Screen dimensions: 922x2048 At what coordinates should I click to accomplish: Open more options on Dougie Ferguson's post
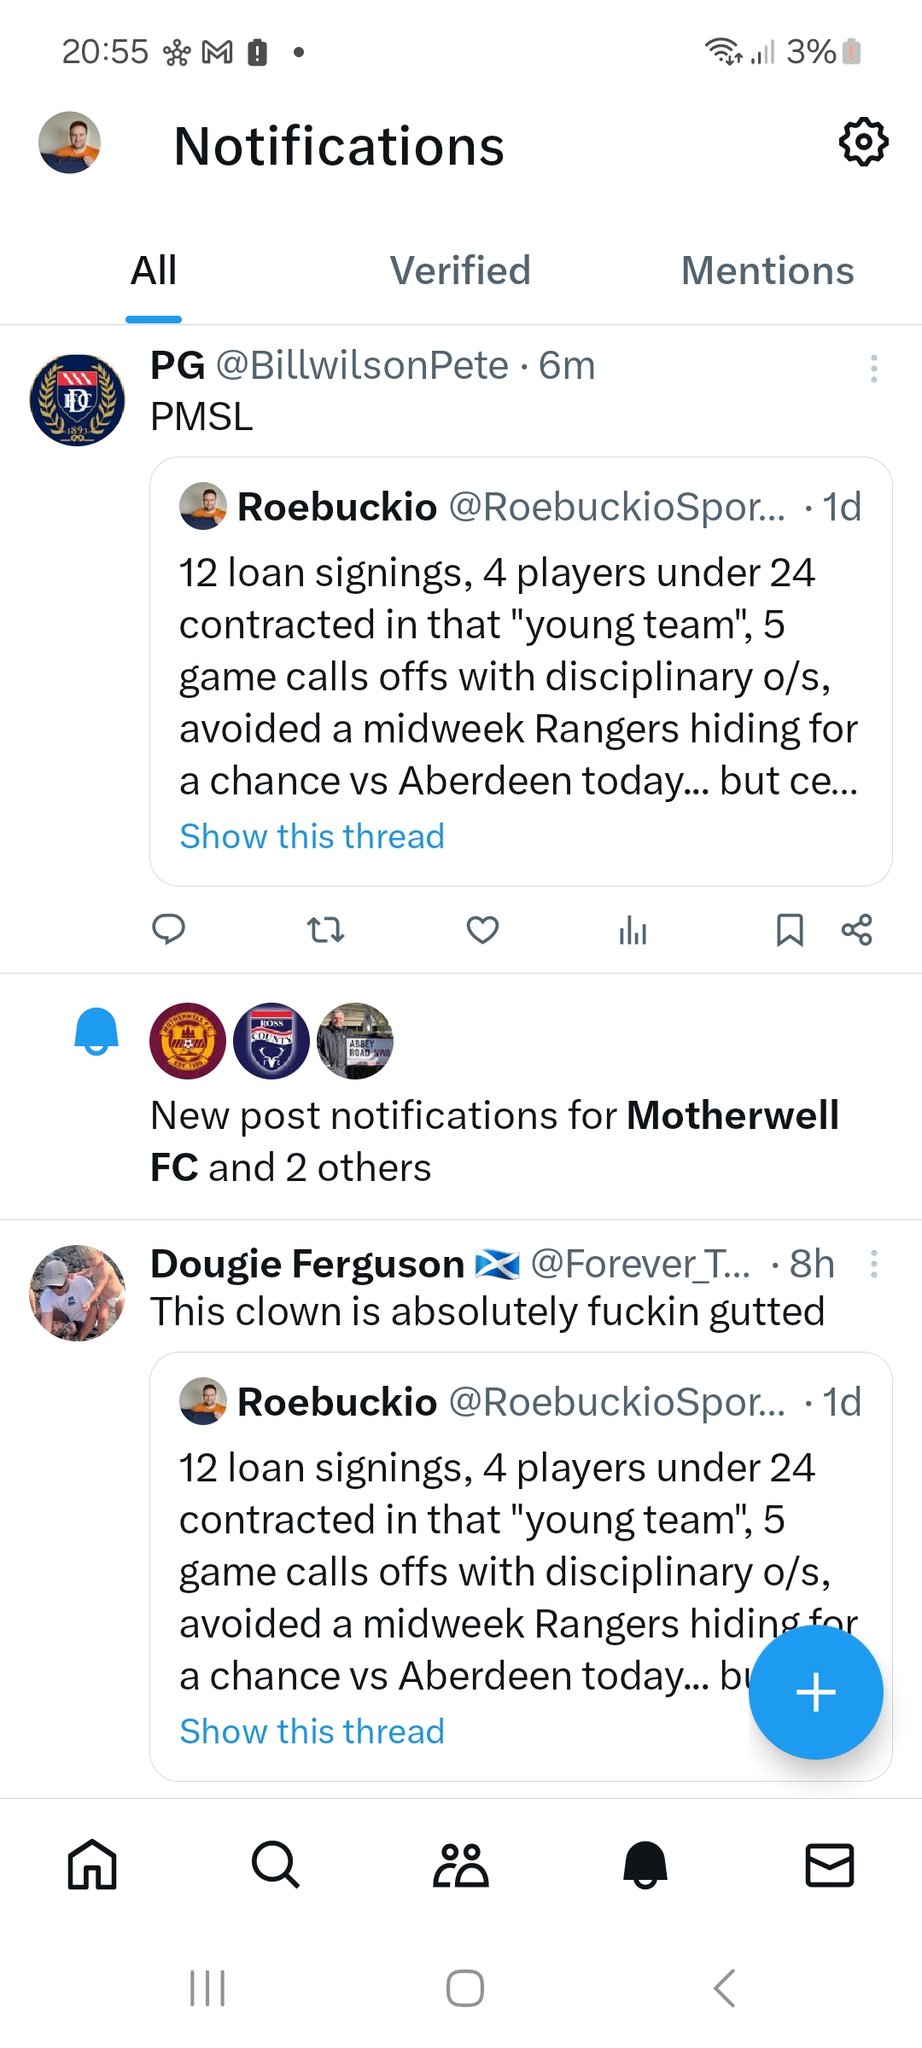(874, 1264)
